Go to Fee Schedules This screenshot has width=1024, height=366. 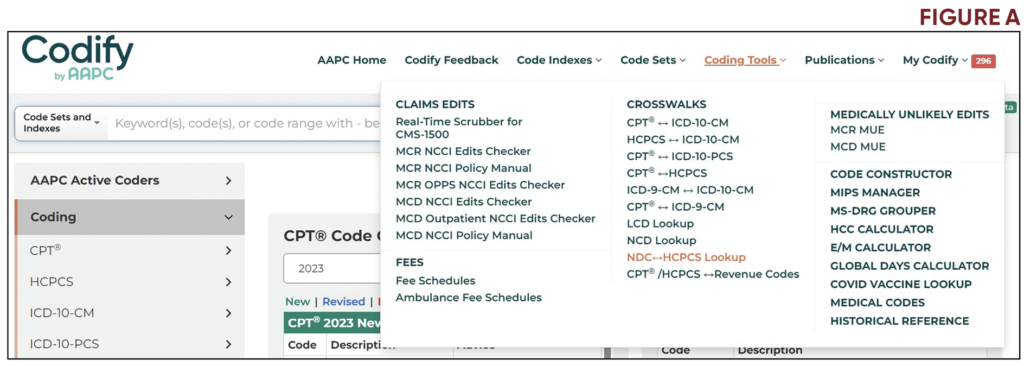[436, 280]
